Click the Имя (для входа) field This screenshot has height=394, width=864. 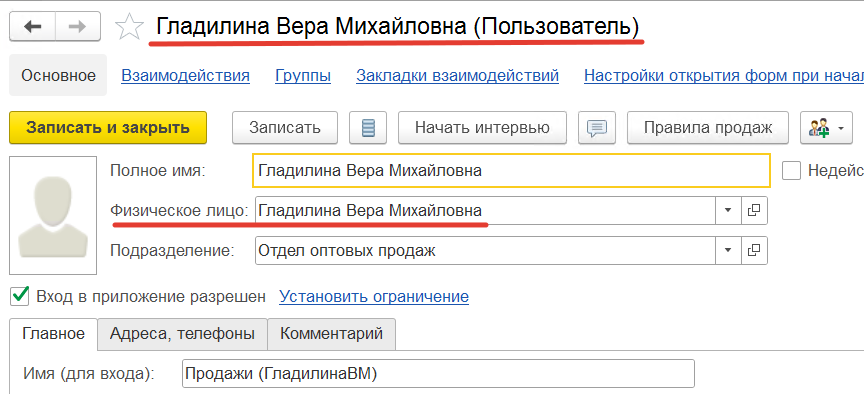(x=438, y=374)
